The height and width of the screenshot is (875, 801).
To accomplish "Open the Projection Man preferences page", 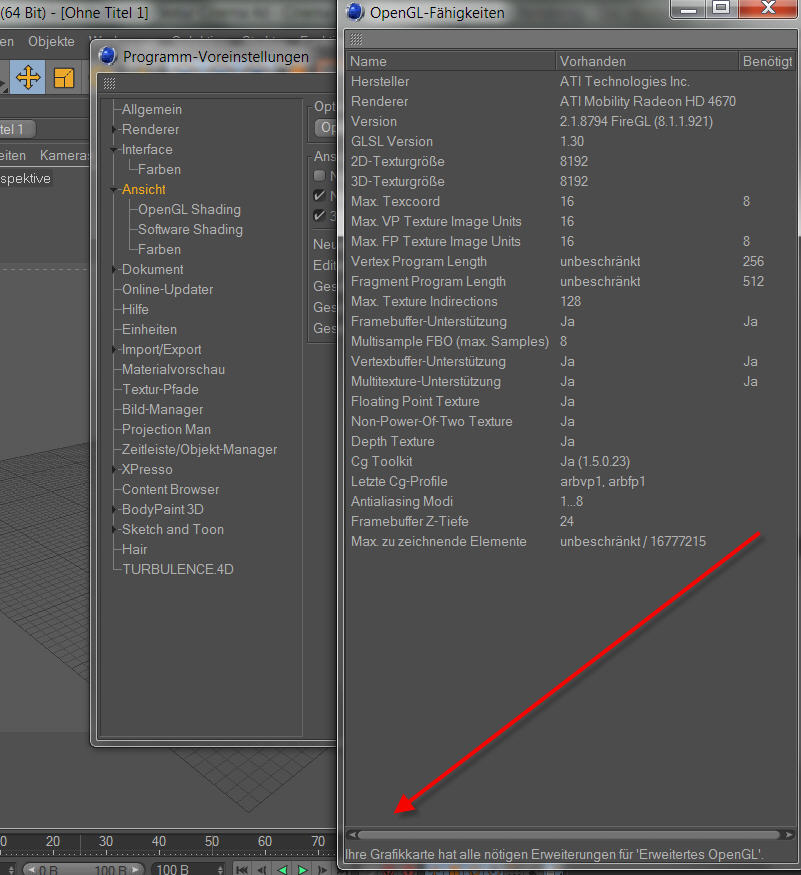I will pos(166,429).
